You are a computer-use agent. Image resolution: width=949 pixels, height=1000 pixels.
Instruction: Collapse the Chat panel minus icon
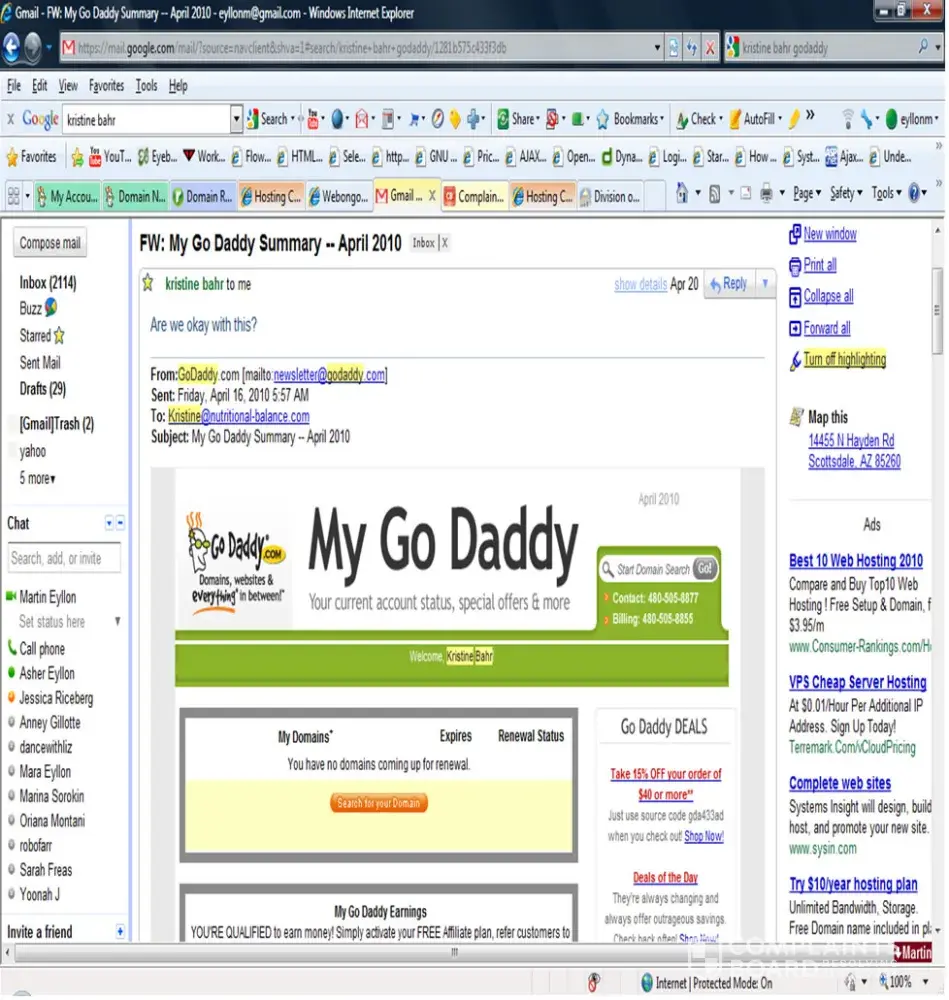[120, 523]
